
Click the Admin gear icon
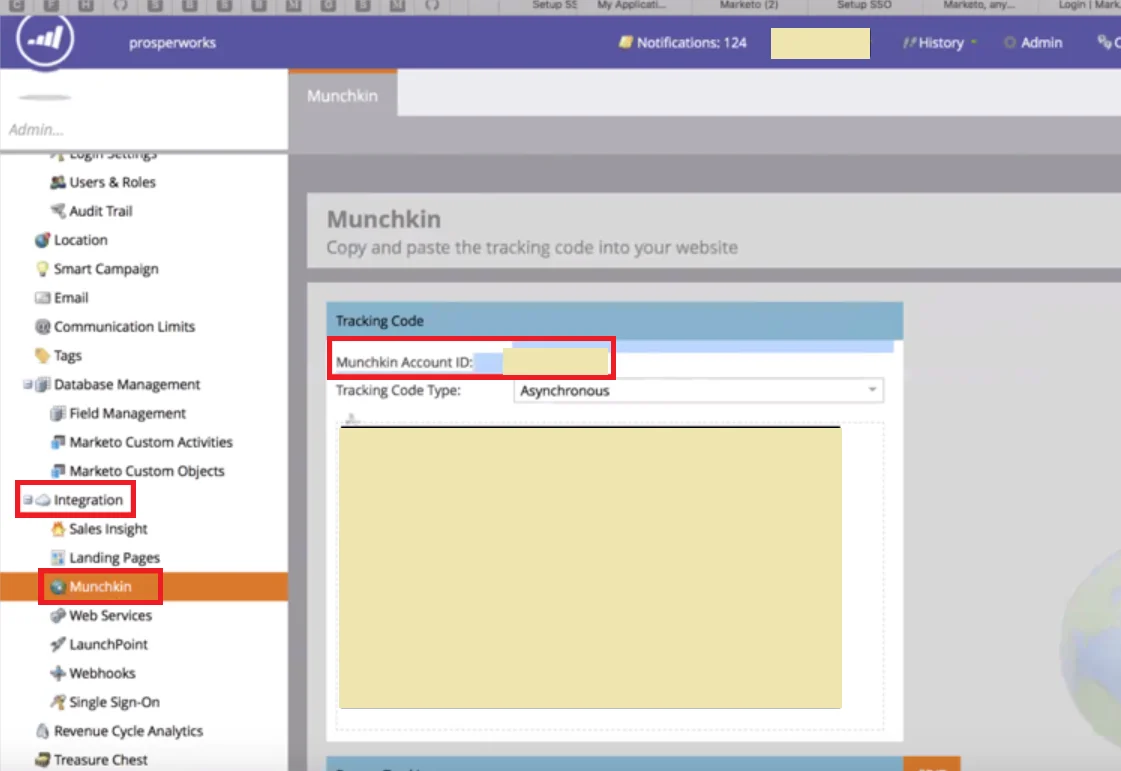coord(1009,43)
